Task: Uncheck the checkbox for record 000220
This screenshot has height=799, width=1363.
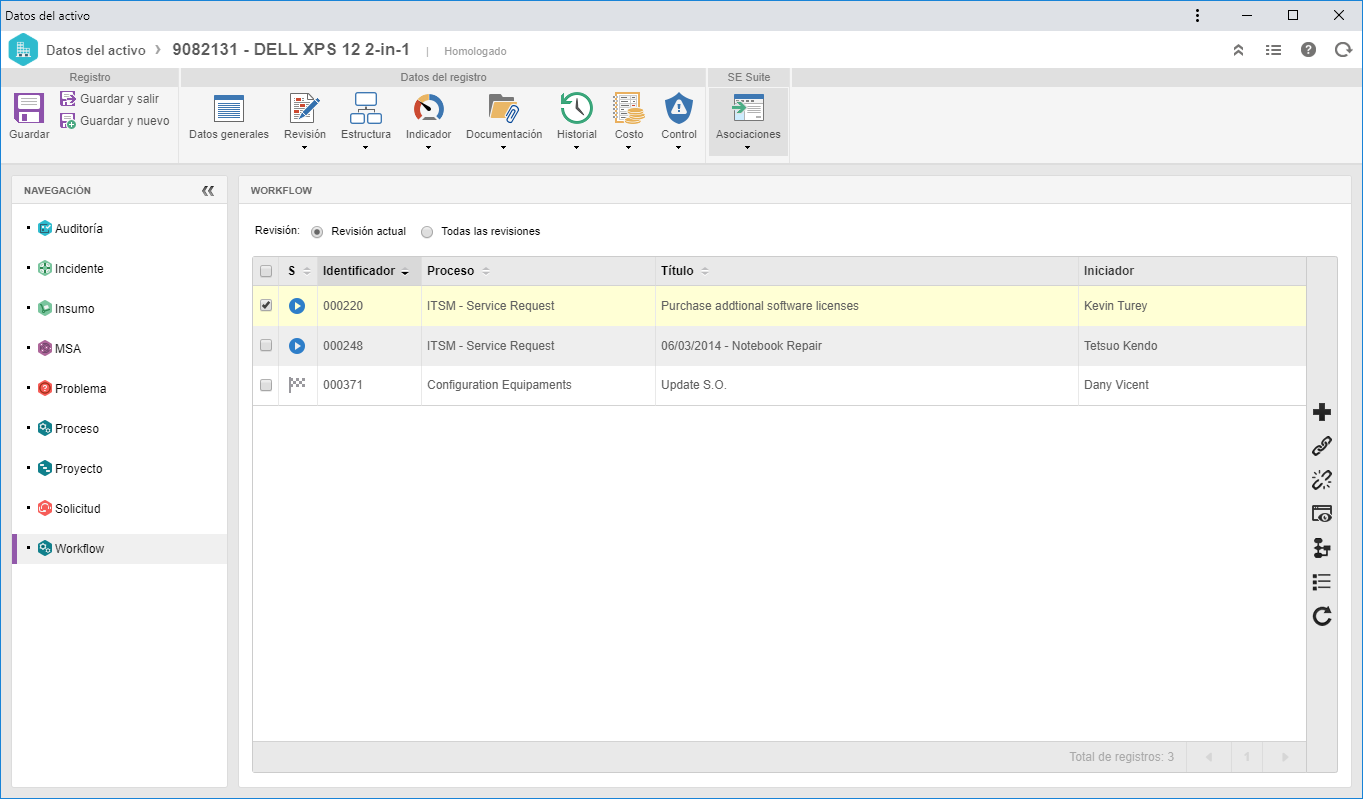Action: tap(266, 306)
